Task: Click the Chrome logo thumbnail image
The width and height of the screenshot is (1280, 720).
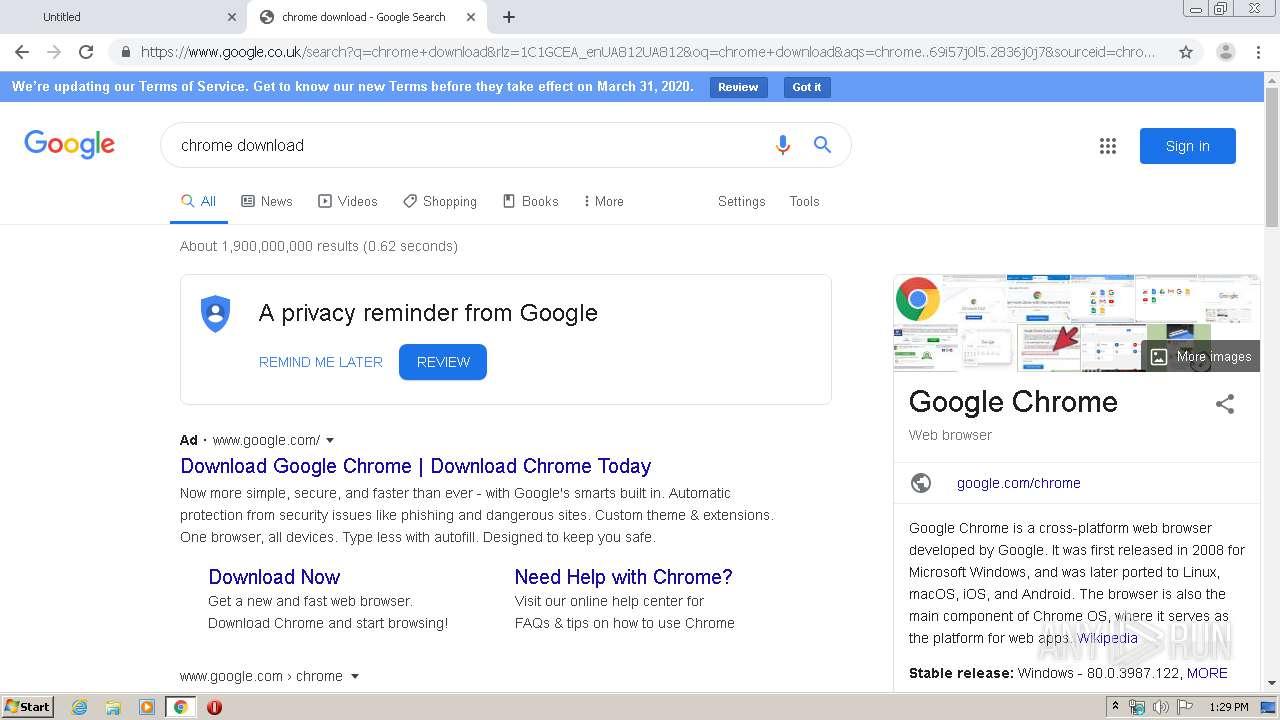Action: pos(918,298)
